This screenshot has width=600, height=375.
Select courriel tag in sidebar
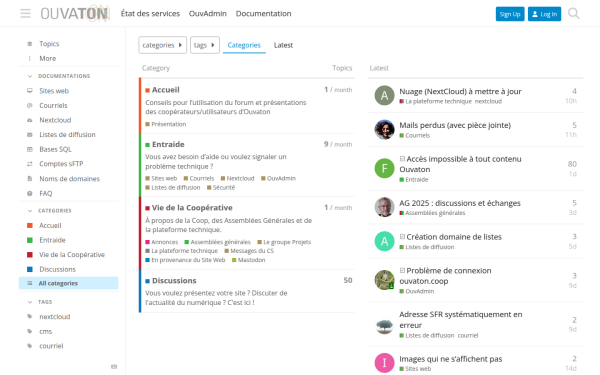[x=51, y=346]
